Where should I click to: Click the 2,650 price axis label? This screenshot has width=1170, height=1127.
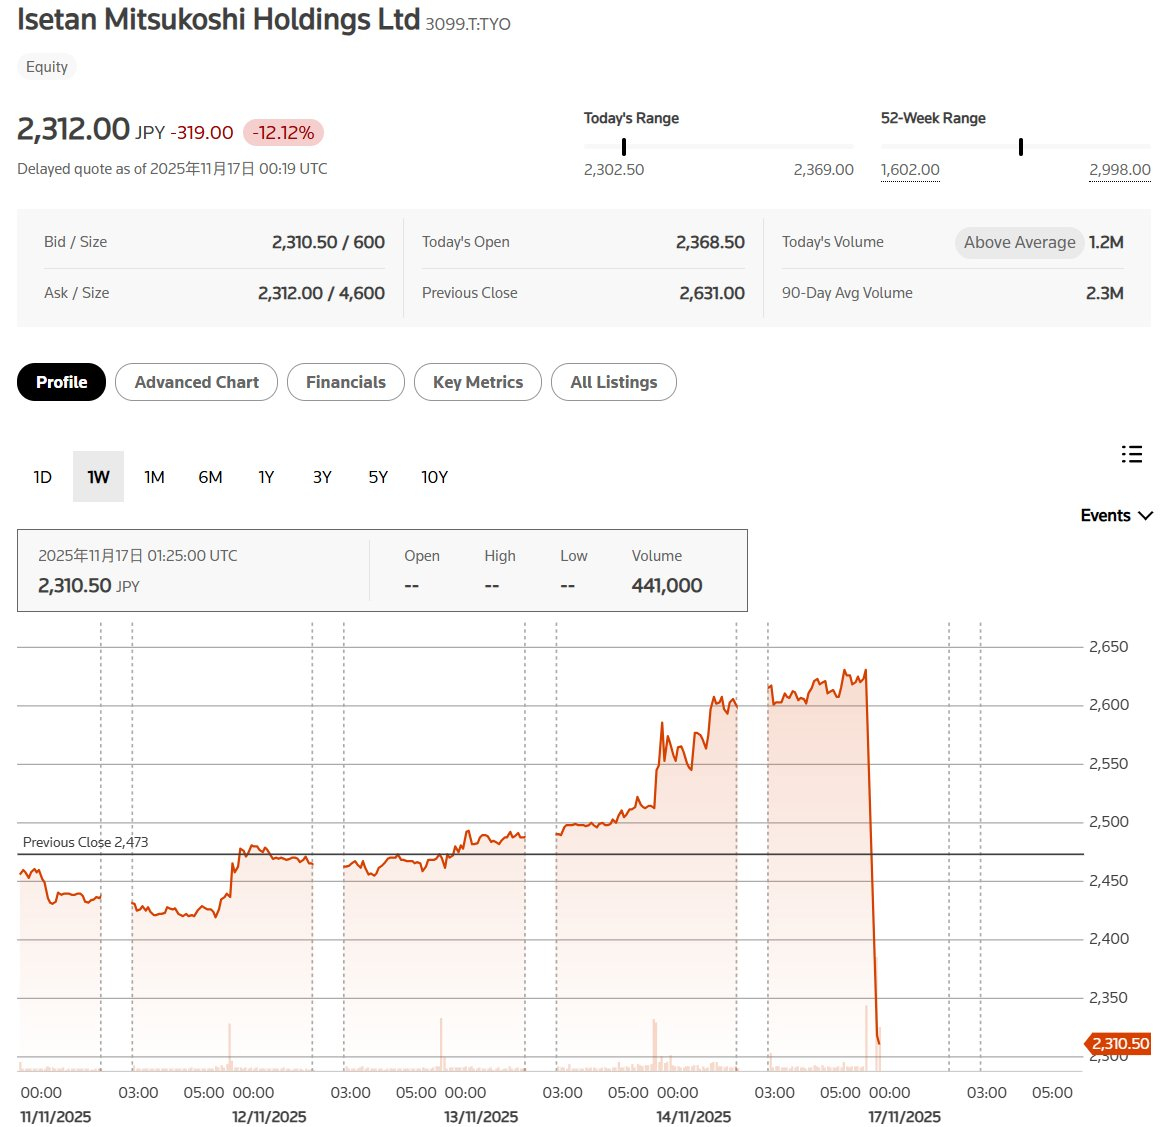click(x=1108, y=646)
